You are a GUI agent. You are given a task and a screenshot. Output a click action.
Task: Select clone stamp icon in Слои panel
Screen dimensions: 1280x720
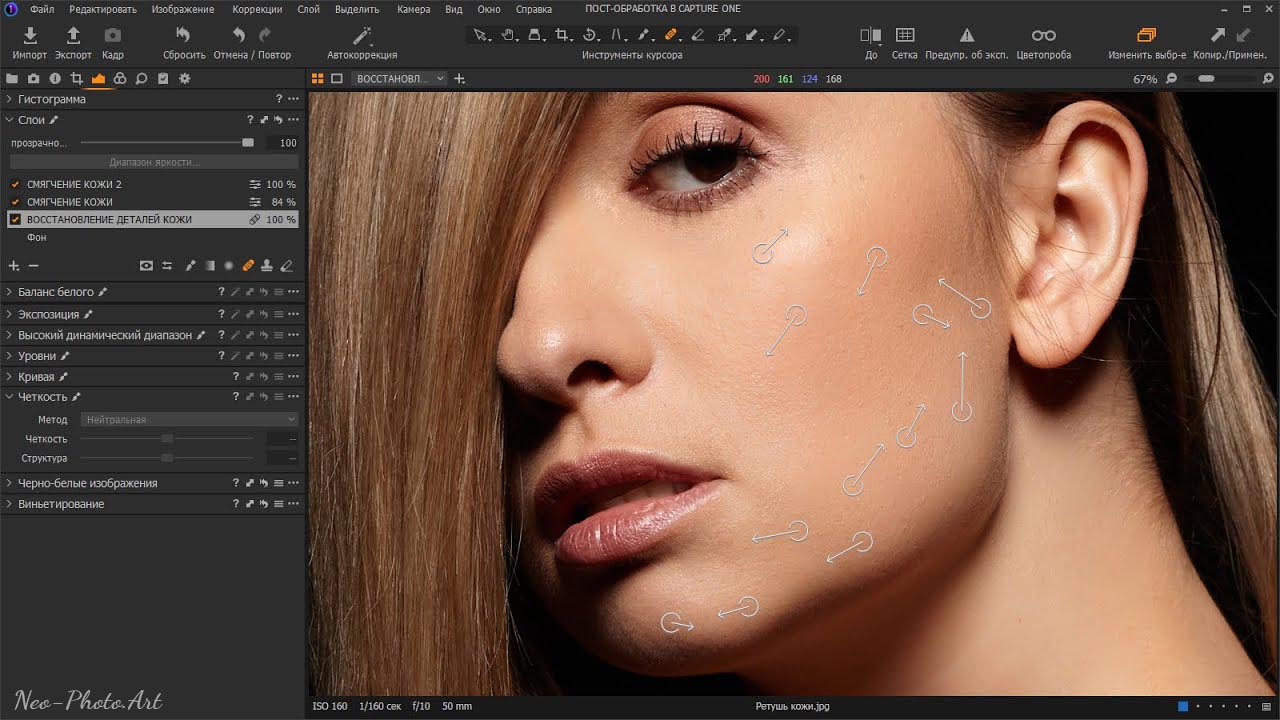267,266
